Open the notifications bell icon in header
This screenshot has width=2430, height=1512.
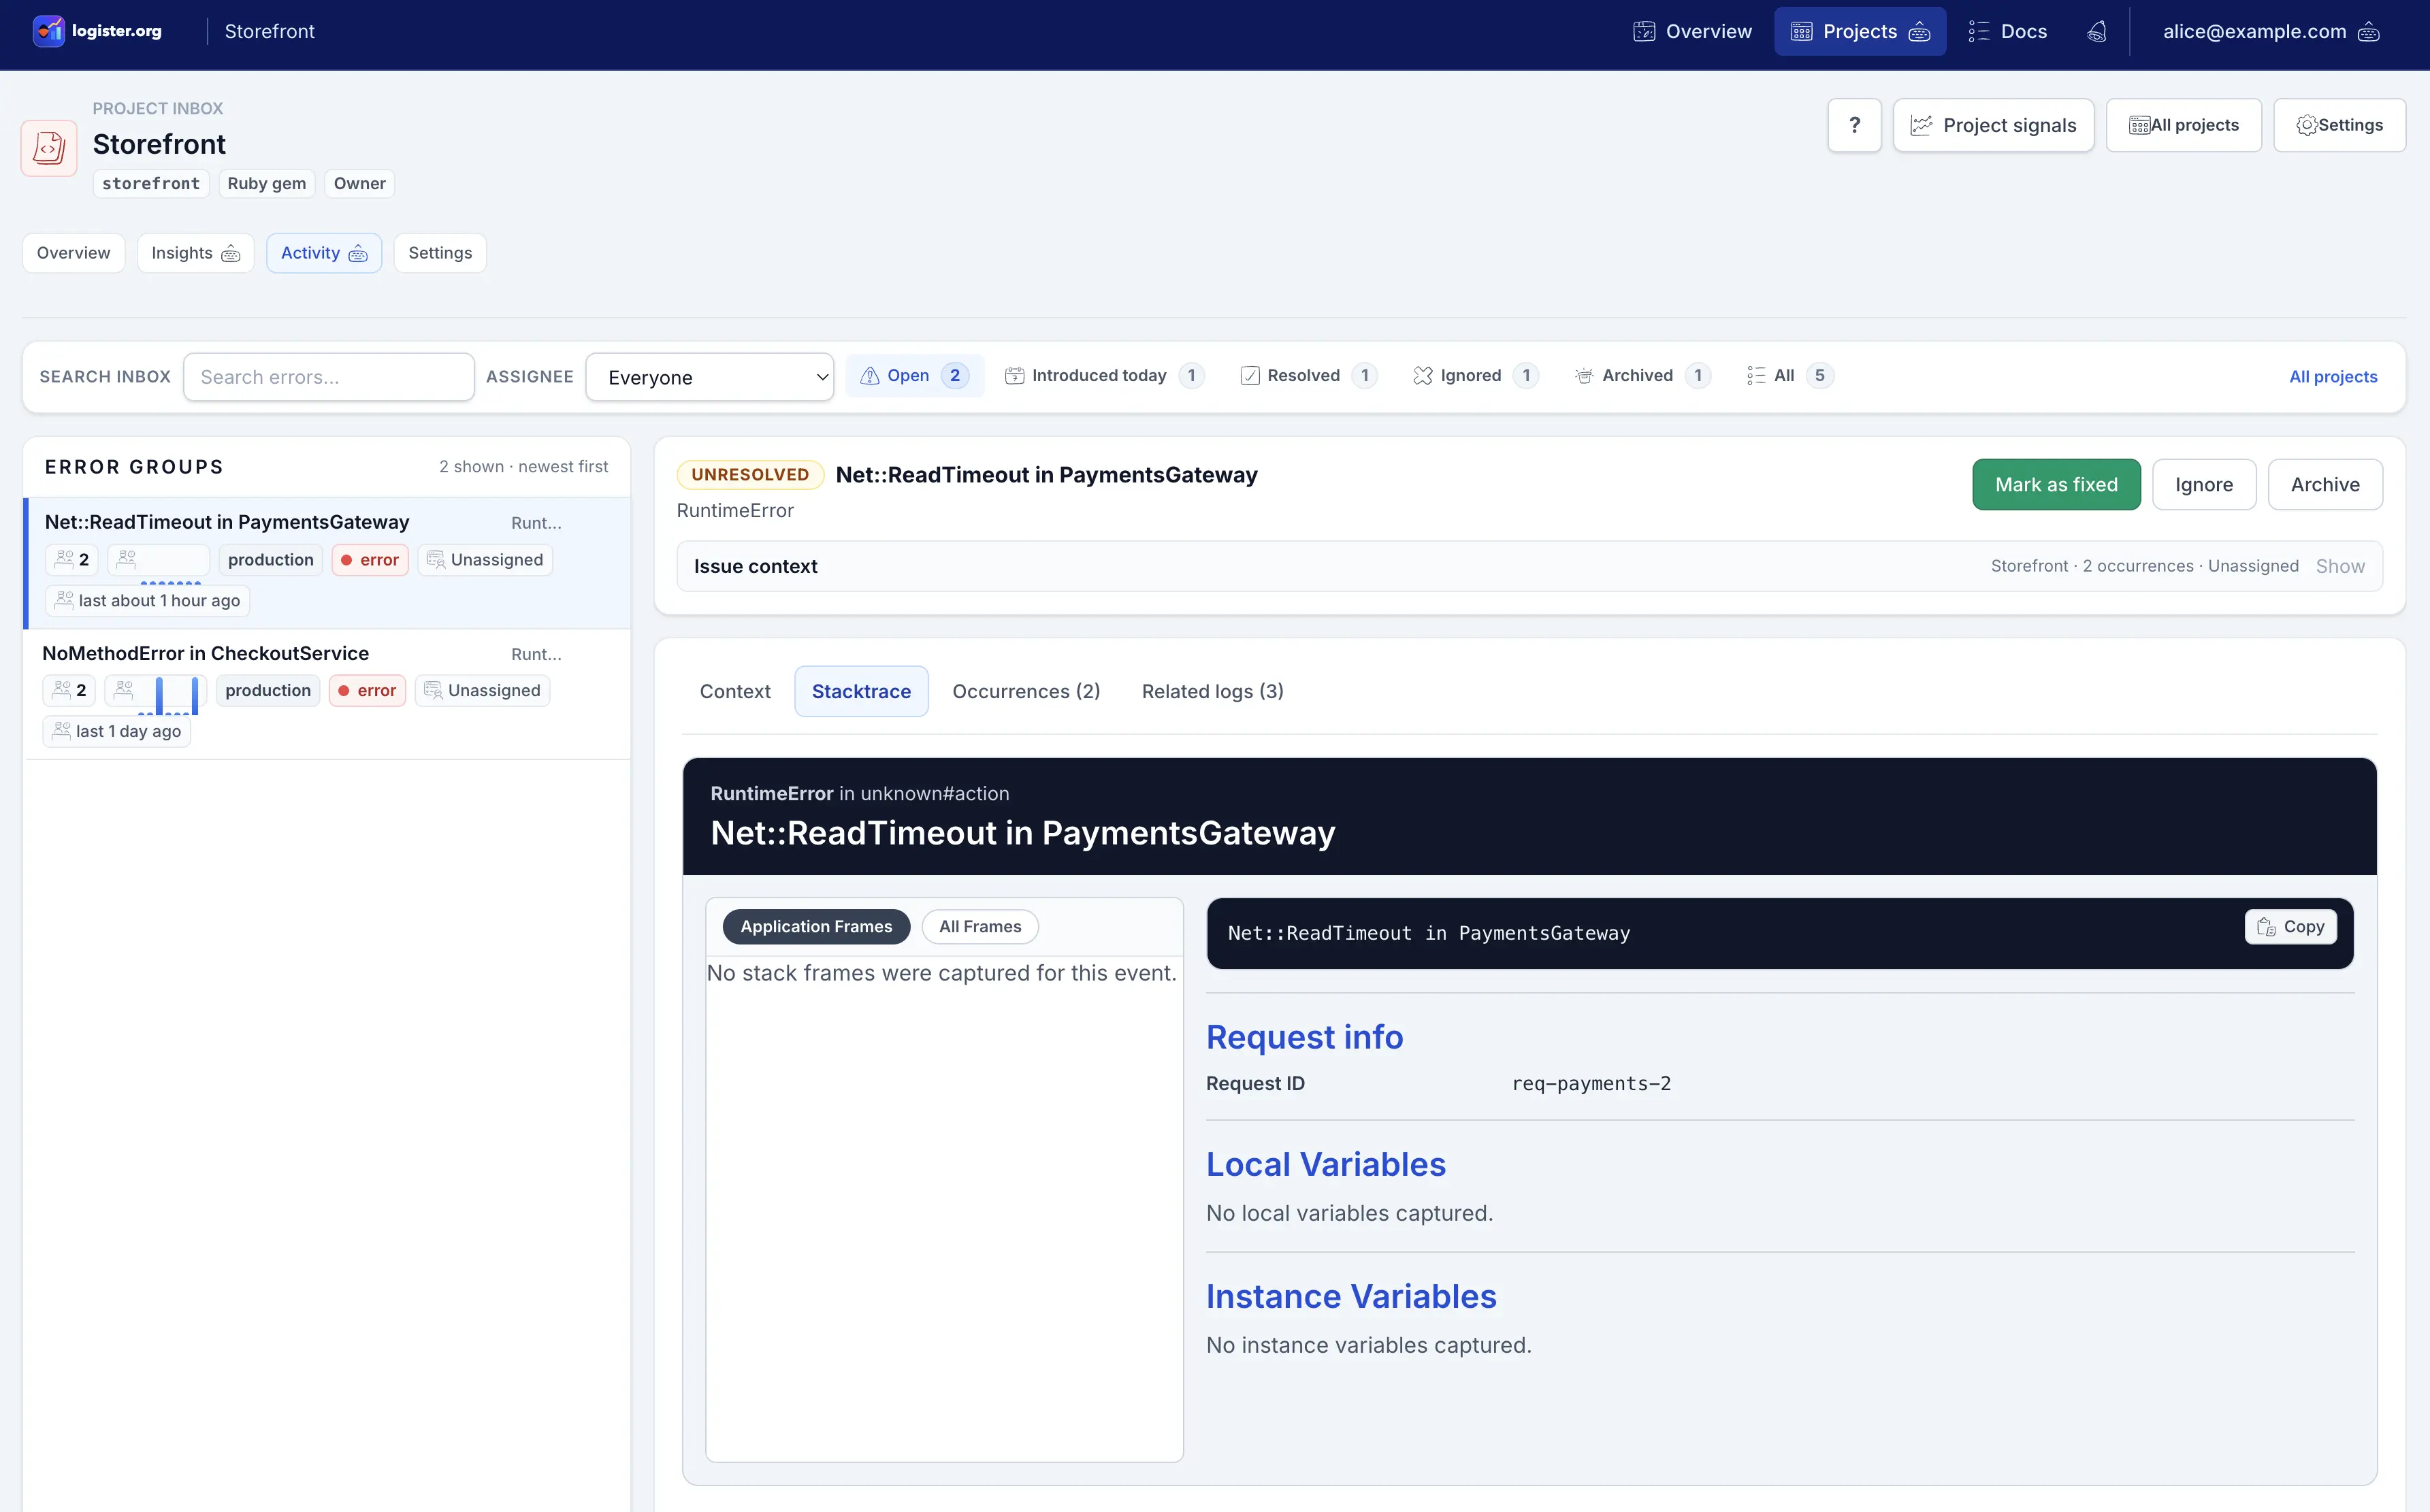2097,31
